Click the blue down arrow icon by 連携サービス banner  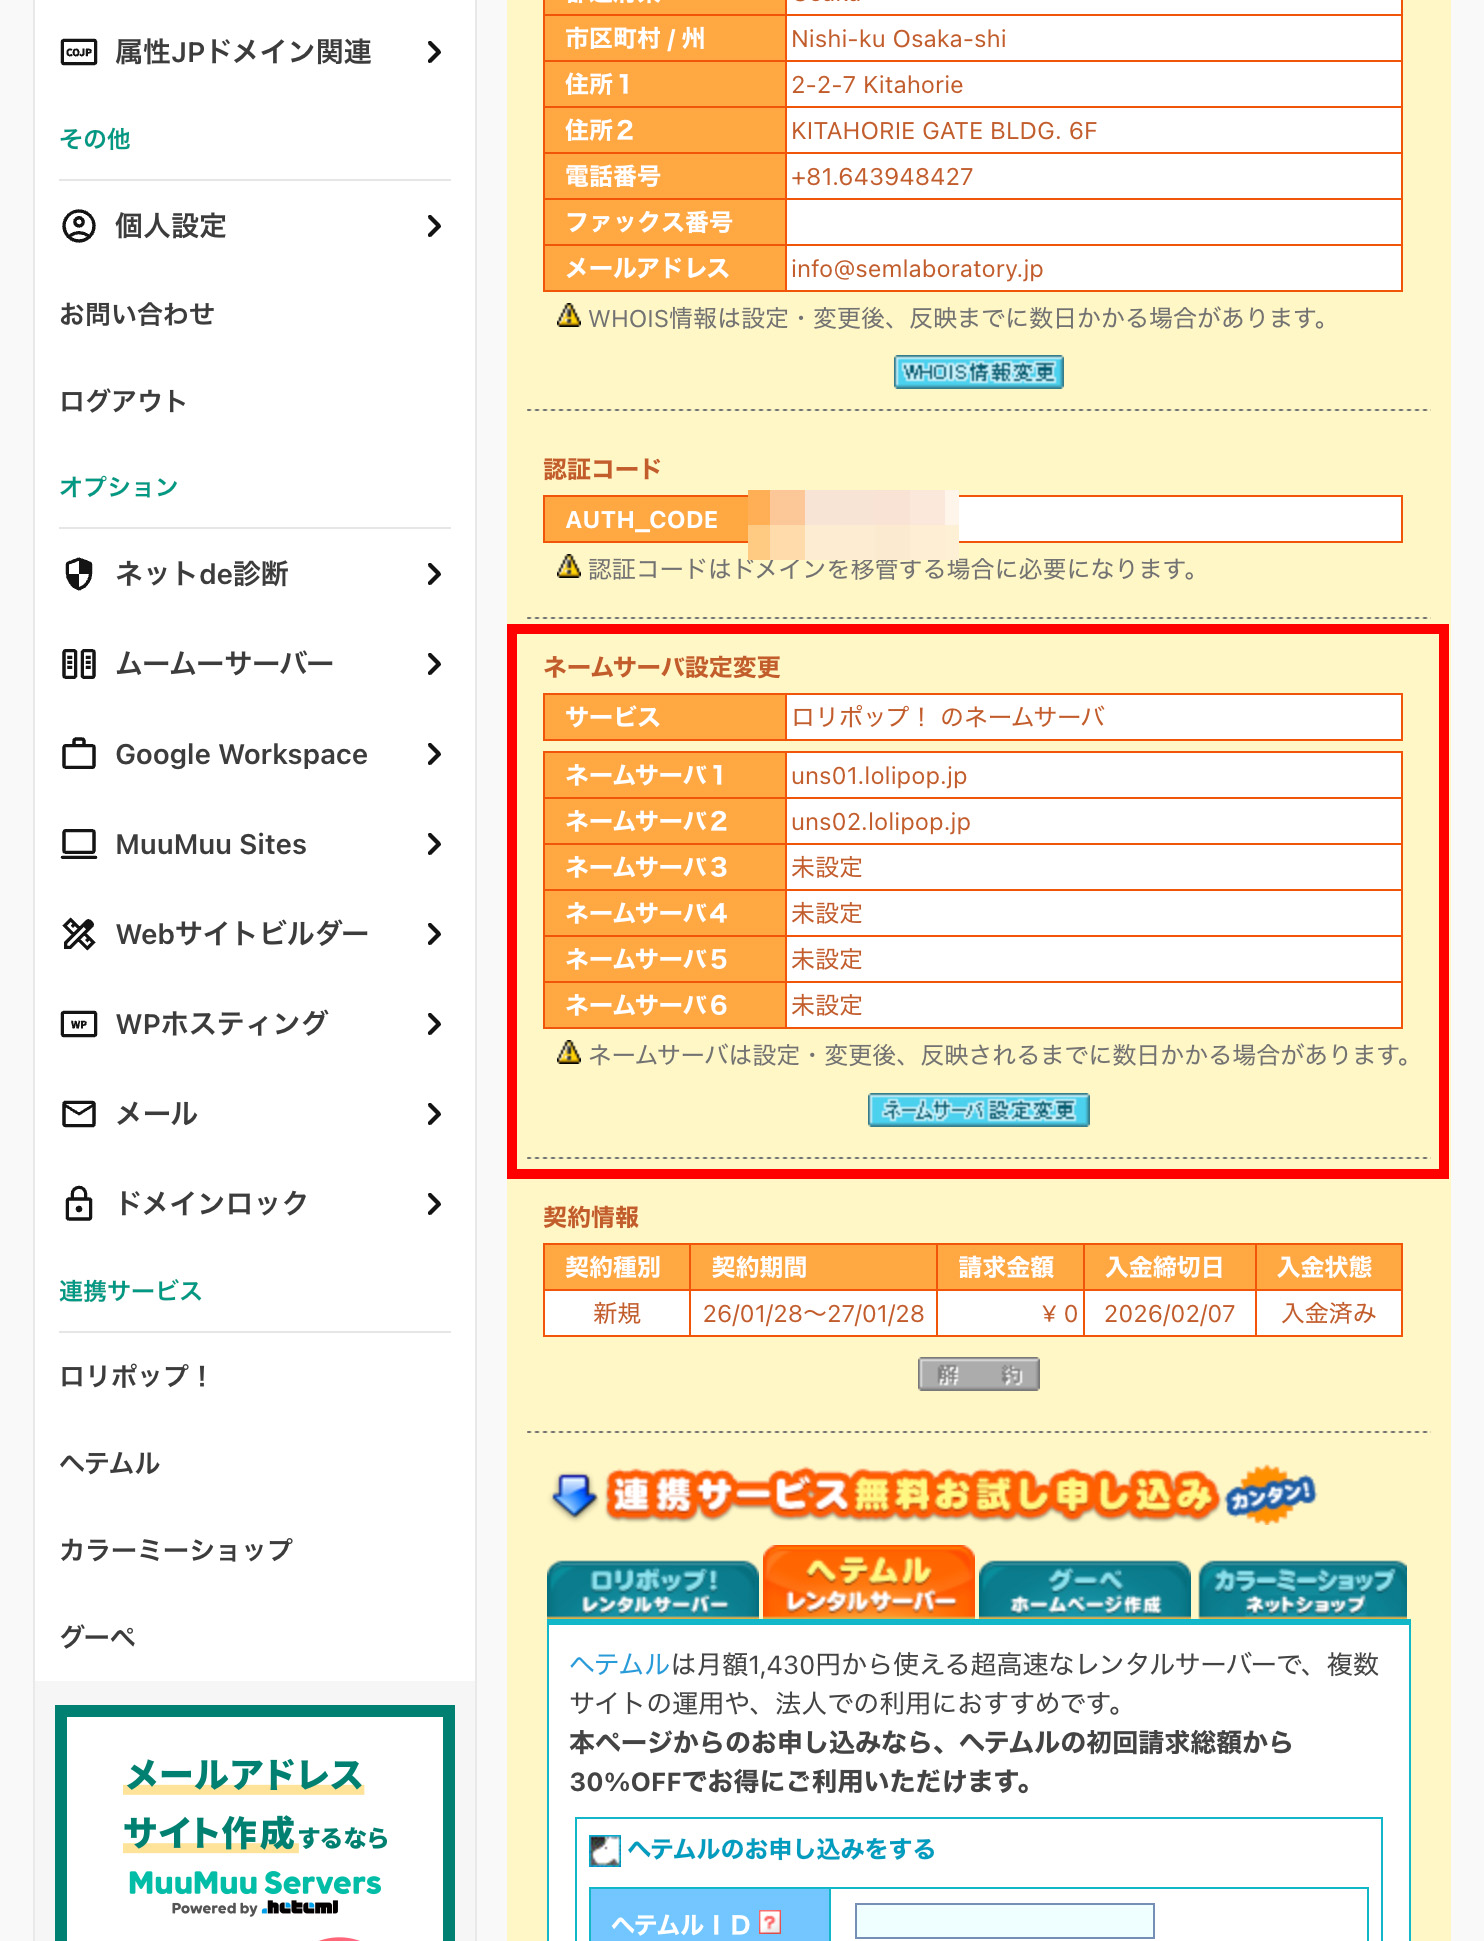coord(575,1495)
